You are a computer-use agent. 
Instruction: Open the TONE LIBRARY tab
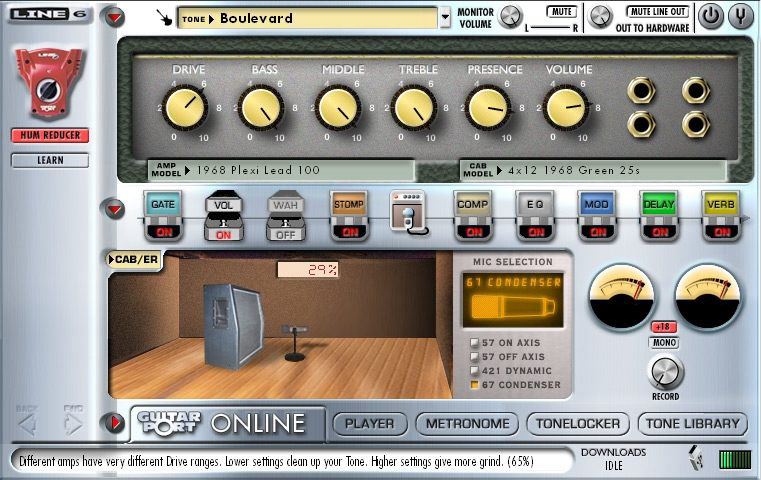click(x=693, y=424)
